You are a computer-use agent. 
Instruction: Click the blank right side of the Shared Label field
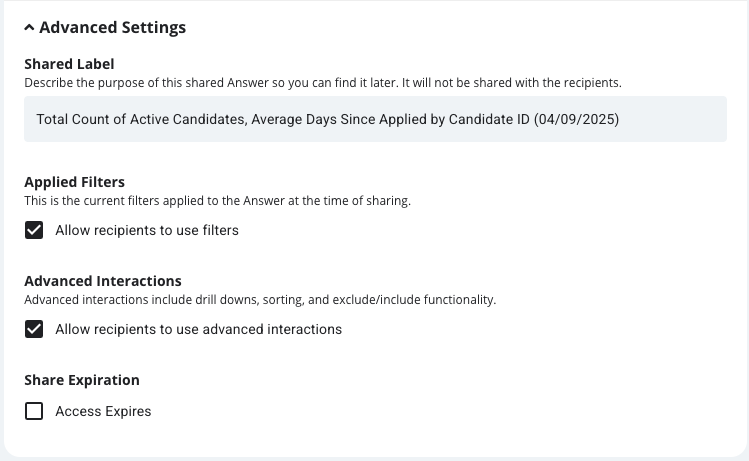coord(674,119)
